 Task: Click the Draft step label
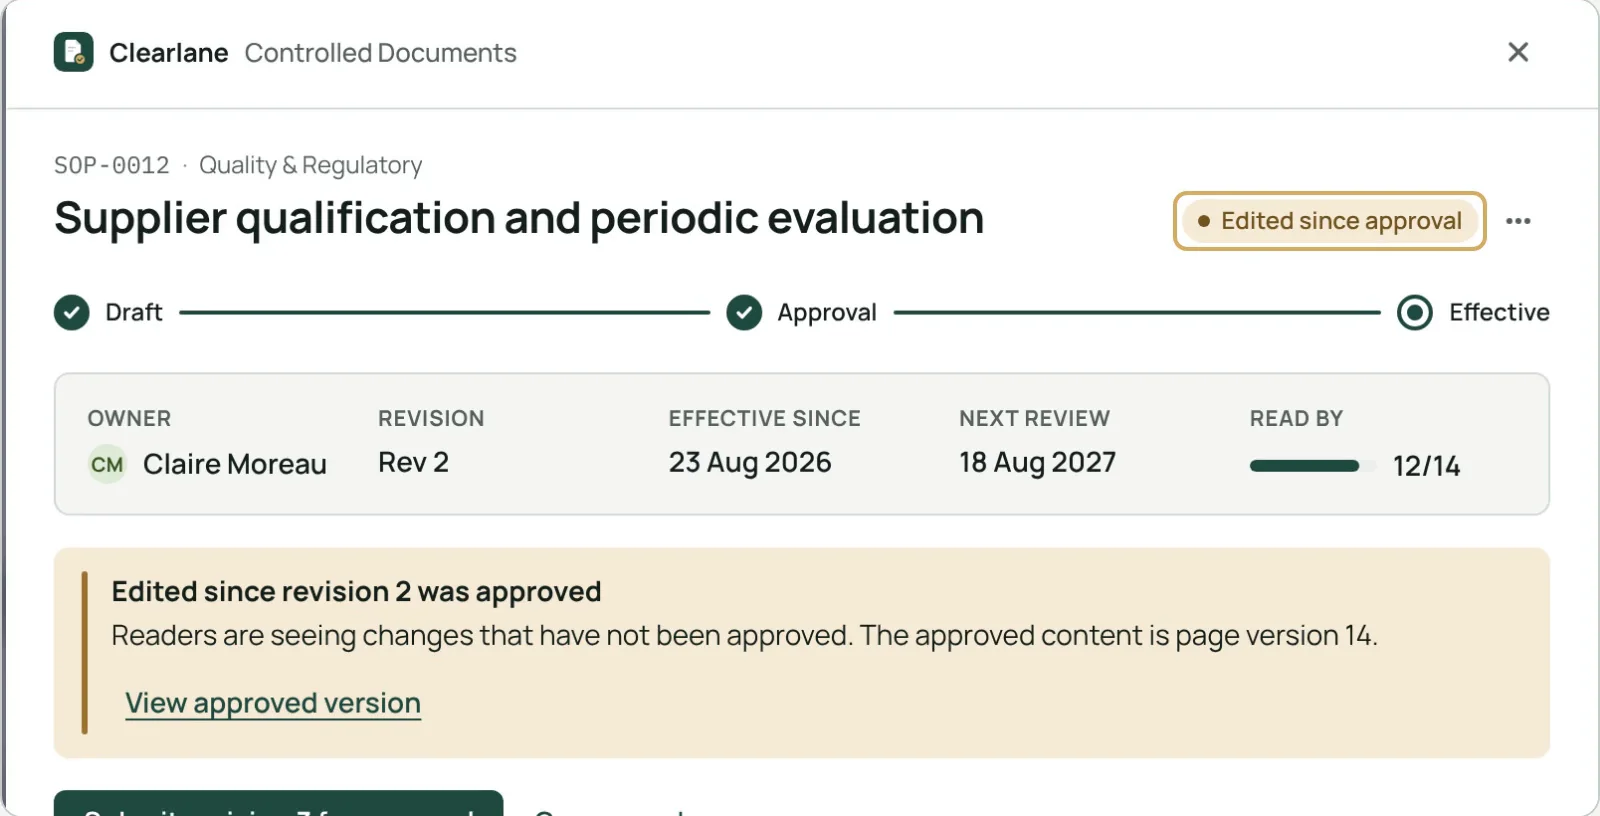[134, 313]
